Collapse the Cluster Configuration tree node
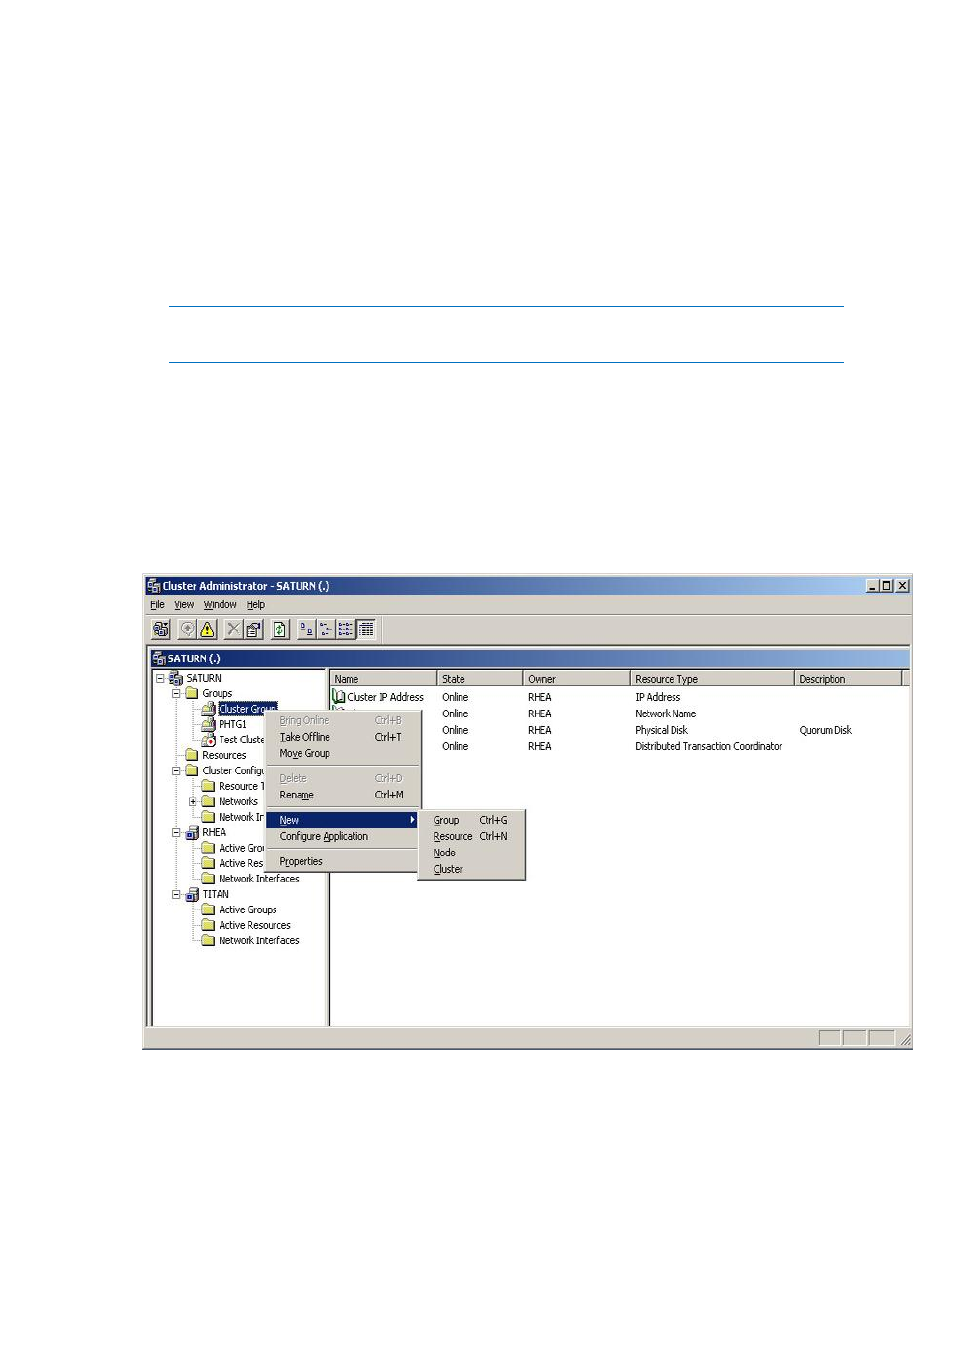955x1350 pixels. [x=176, y=771]
